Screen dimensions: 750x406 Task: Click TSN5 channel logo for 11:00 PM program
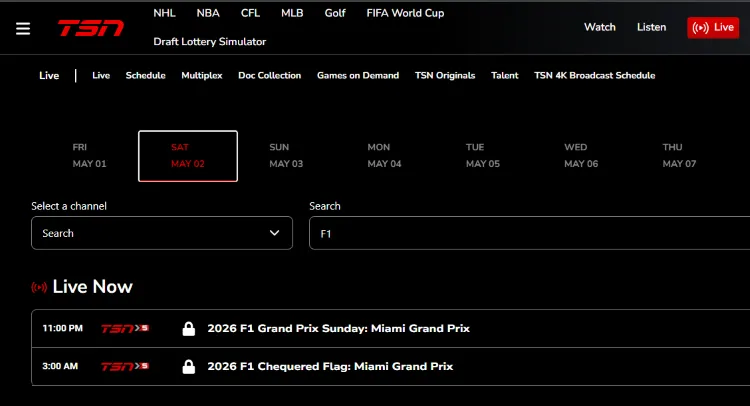tap(125, 328)
